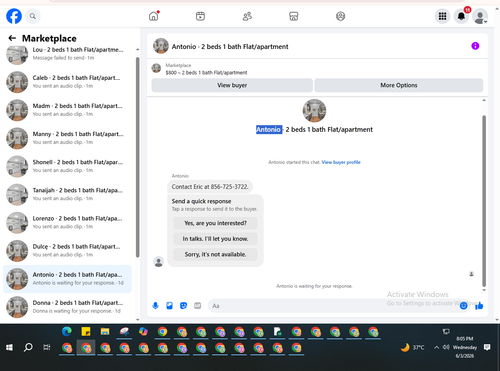Focus the Aa message input field
The width and height of the screenshot is (500, 371).
[x=332, y=306]
